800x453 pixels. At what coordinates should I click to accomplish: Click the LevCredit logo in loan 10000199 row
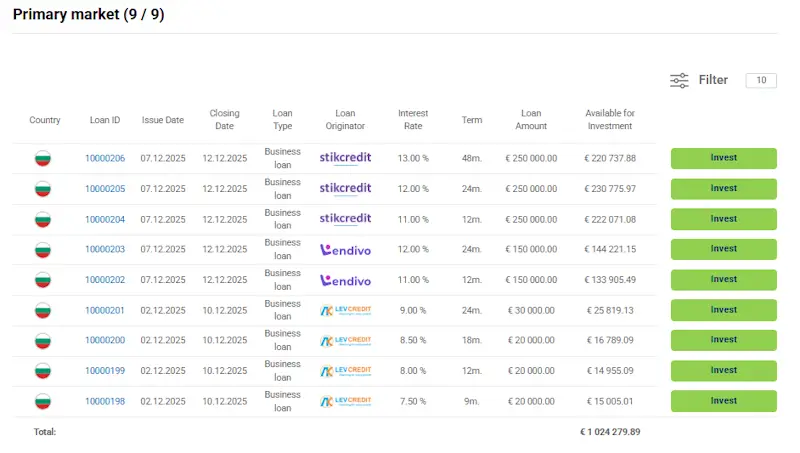tap(345, 371)
